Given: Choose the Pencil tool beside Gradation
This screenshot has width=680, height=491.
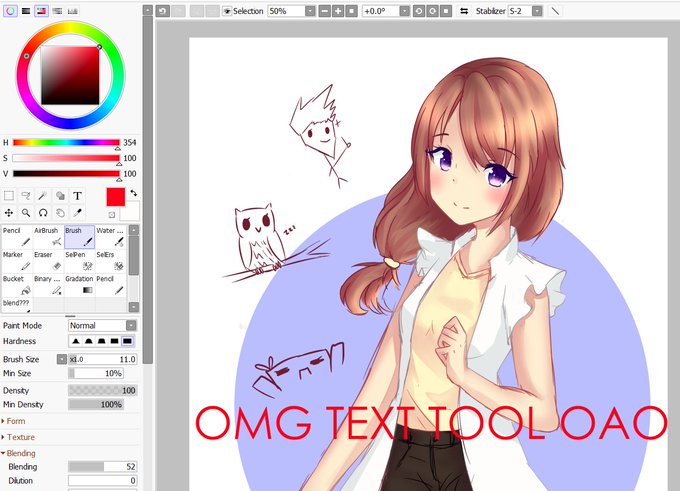Looking at the screenshot, I should click(x=111, y=285).
